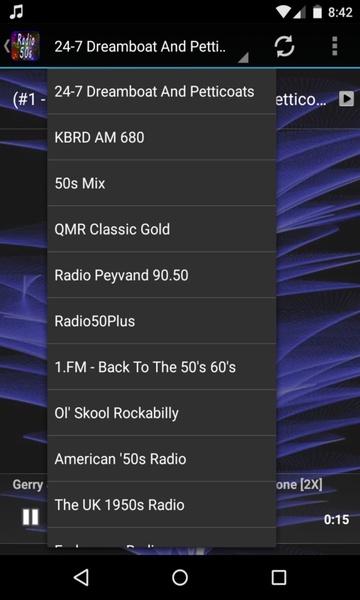Tap the Android home navigation button
Image resolution: width=360 pixels, height=600 pixels.
coord(180,577)
